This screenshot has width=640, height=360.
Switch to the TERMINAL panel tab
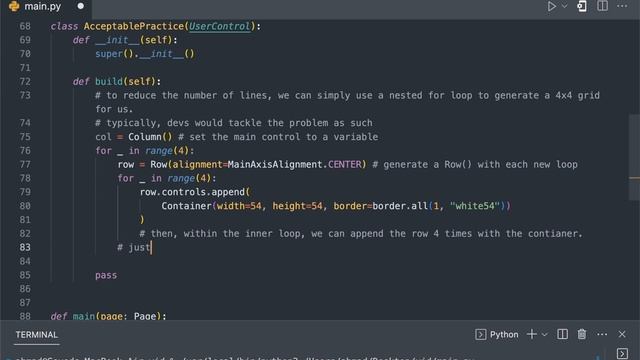point(37,335)
